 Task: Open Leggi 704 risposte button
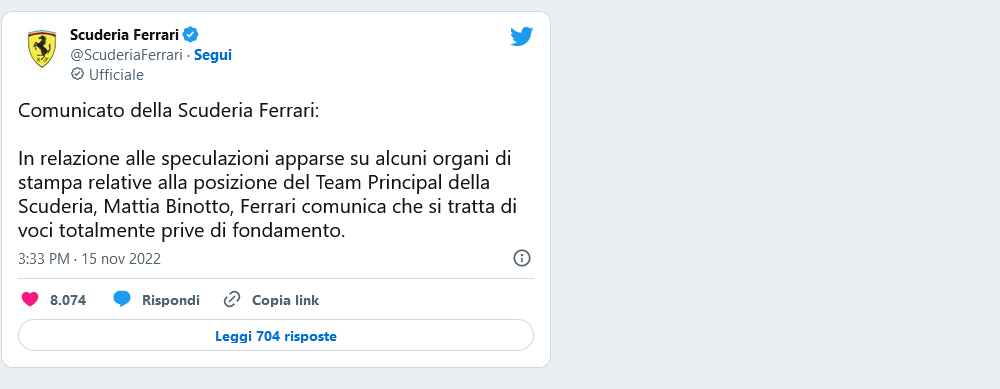(x=276, y=335)
